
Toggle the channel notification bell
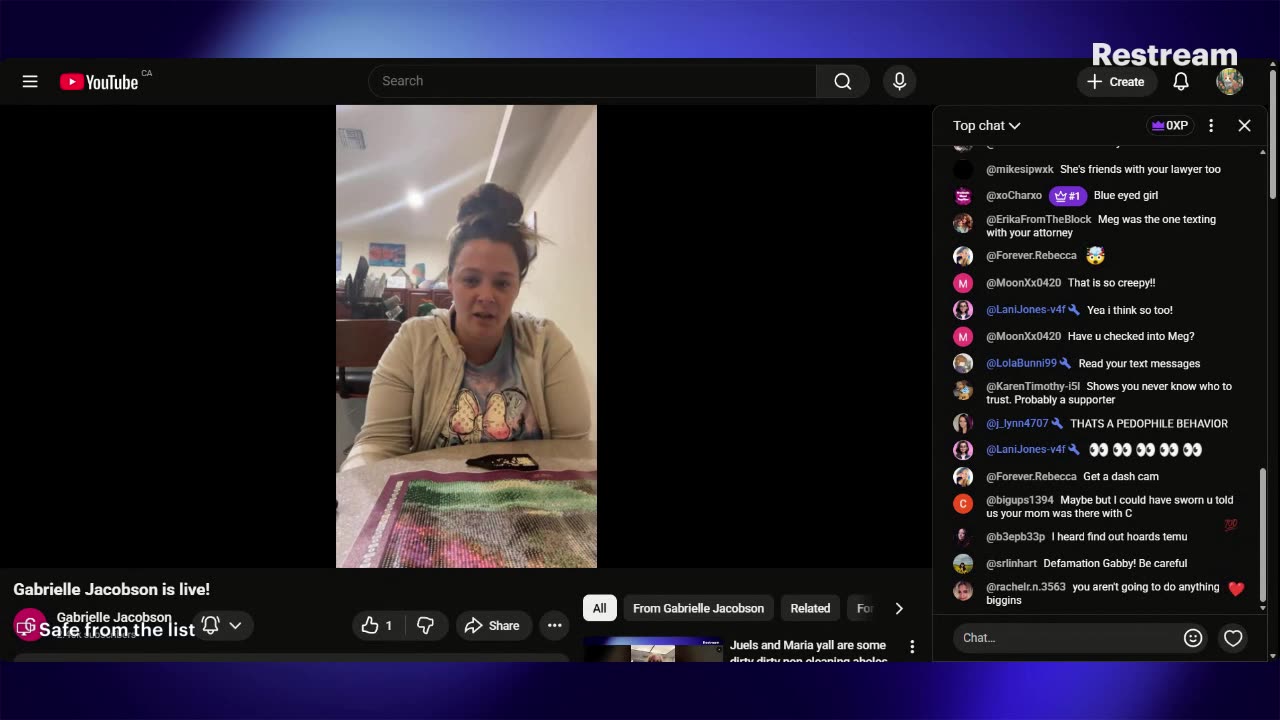[211, 625]
